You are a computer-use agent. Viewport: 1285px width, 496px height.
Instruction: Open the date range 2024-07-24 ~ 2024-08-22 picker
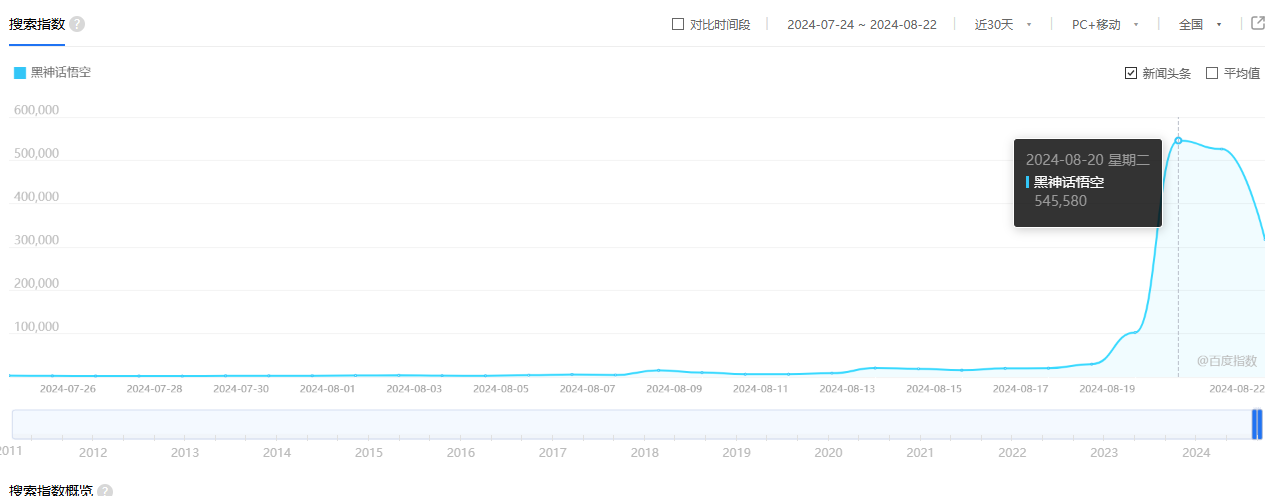[x=862, y=24]
